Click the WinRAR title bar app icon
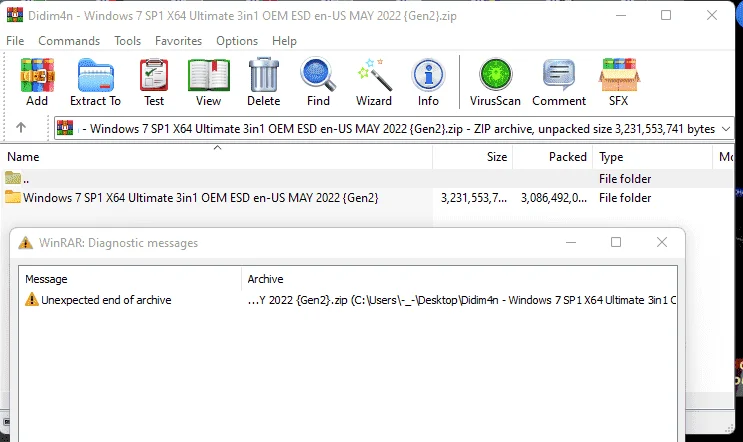Screen dimensions: 743x442 point(15,15)
